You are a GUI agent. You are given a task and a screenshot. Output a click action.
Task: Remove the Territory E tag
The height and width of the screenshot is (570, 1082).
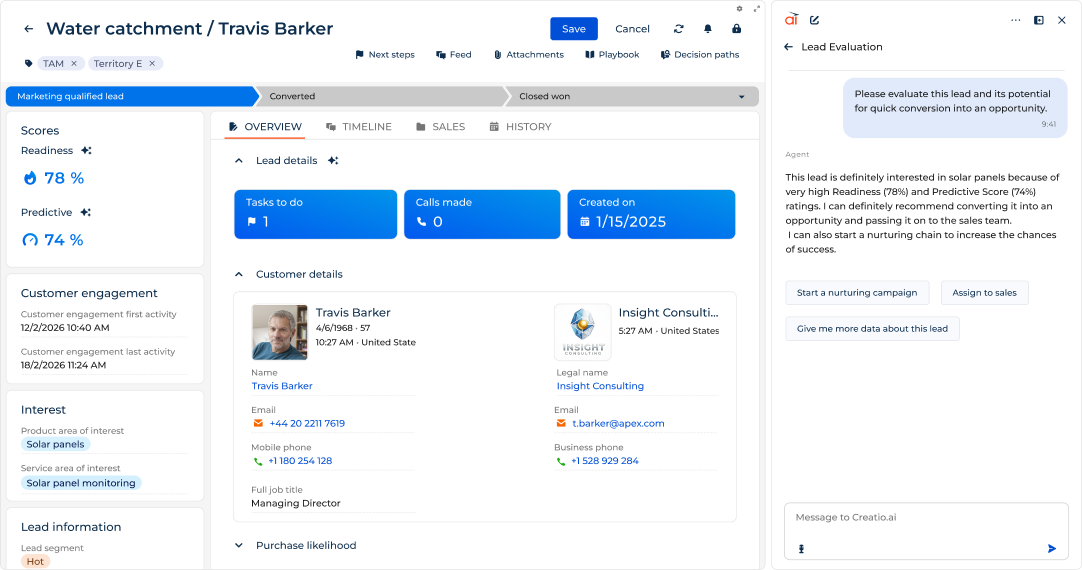(152, 64)
